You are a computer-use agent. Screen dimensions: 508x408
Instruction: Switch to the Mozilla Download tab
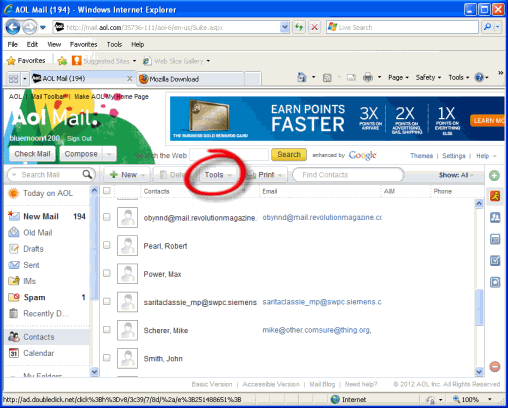click(x=191, y=79)
